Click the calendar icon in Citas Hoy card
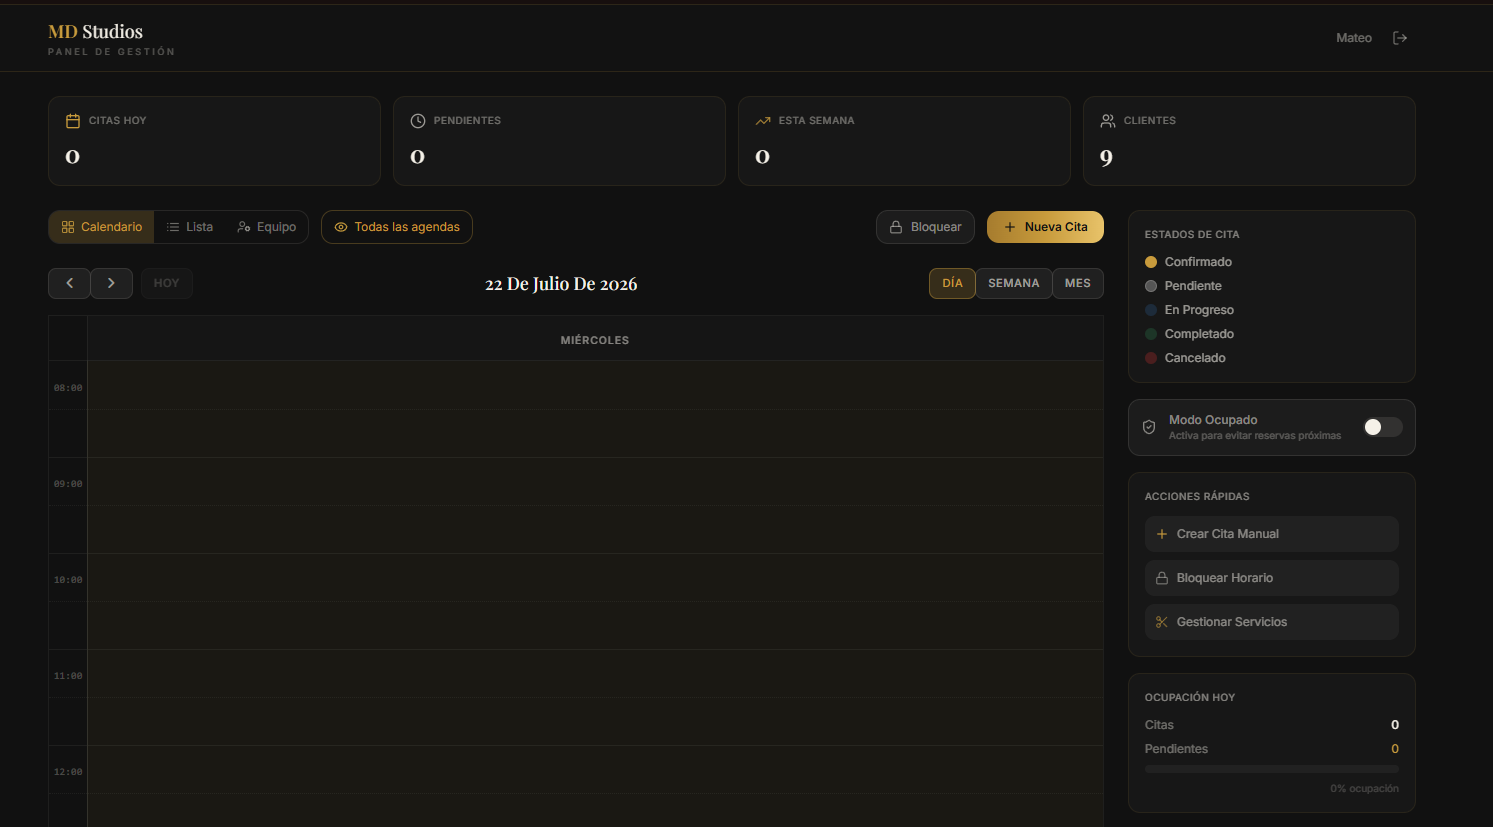Viewport: 1493px width, 827px height. click(x=73, y=121)
